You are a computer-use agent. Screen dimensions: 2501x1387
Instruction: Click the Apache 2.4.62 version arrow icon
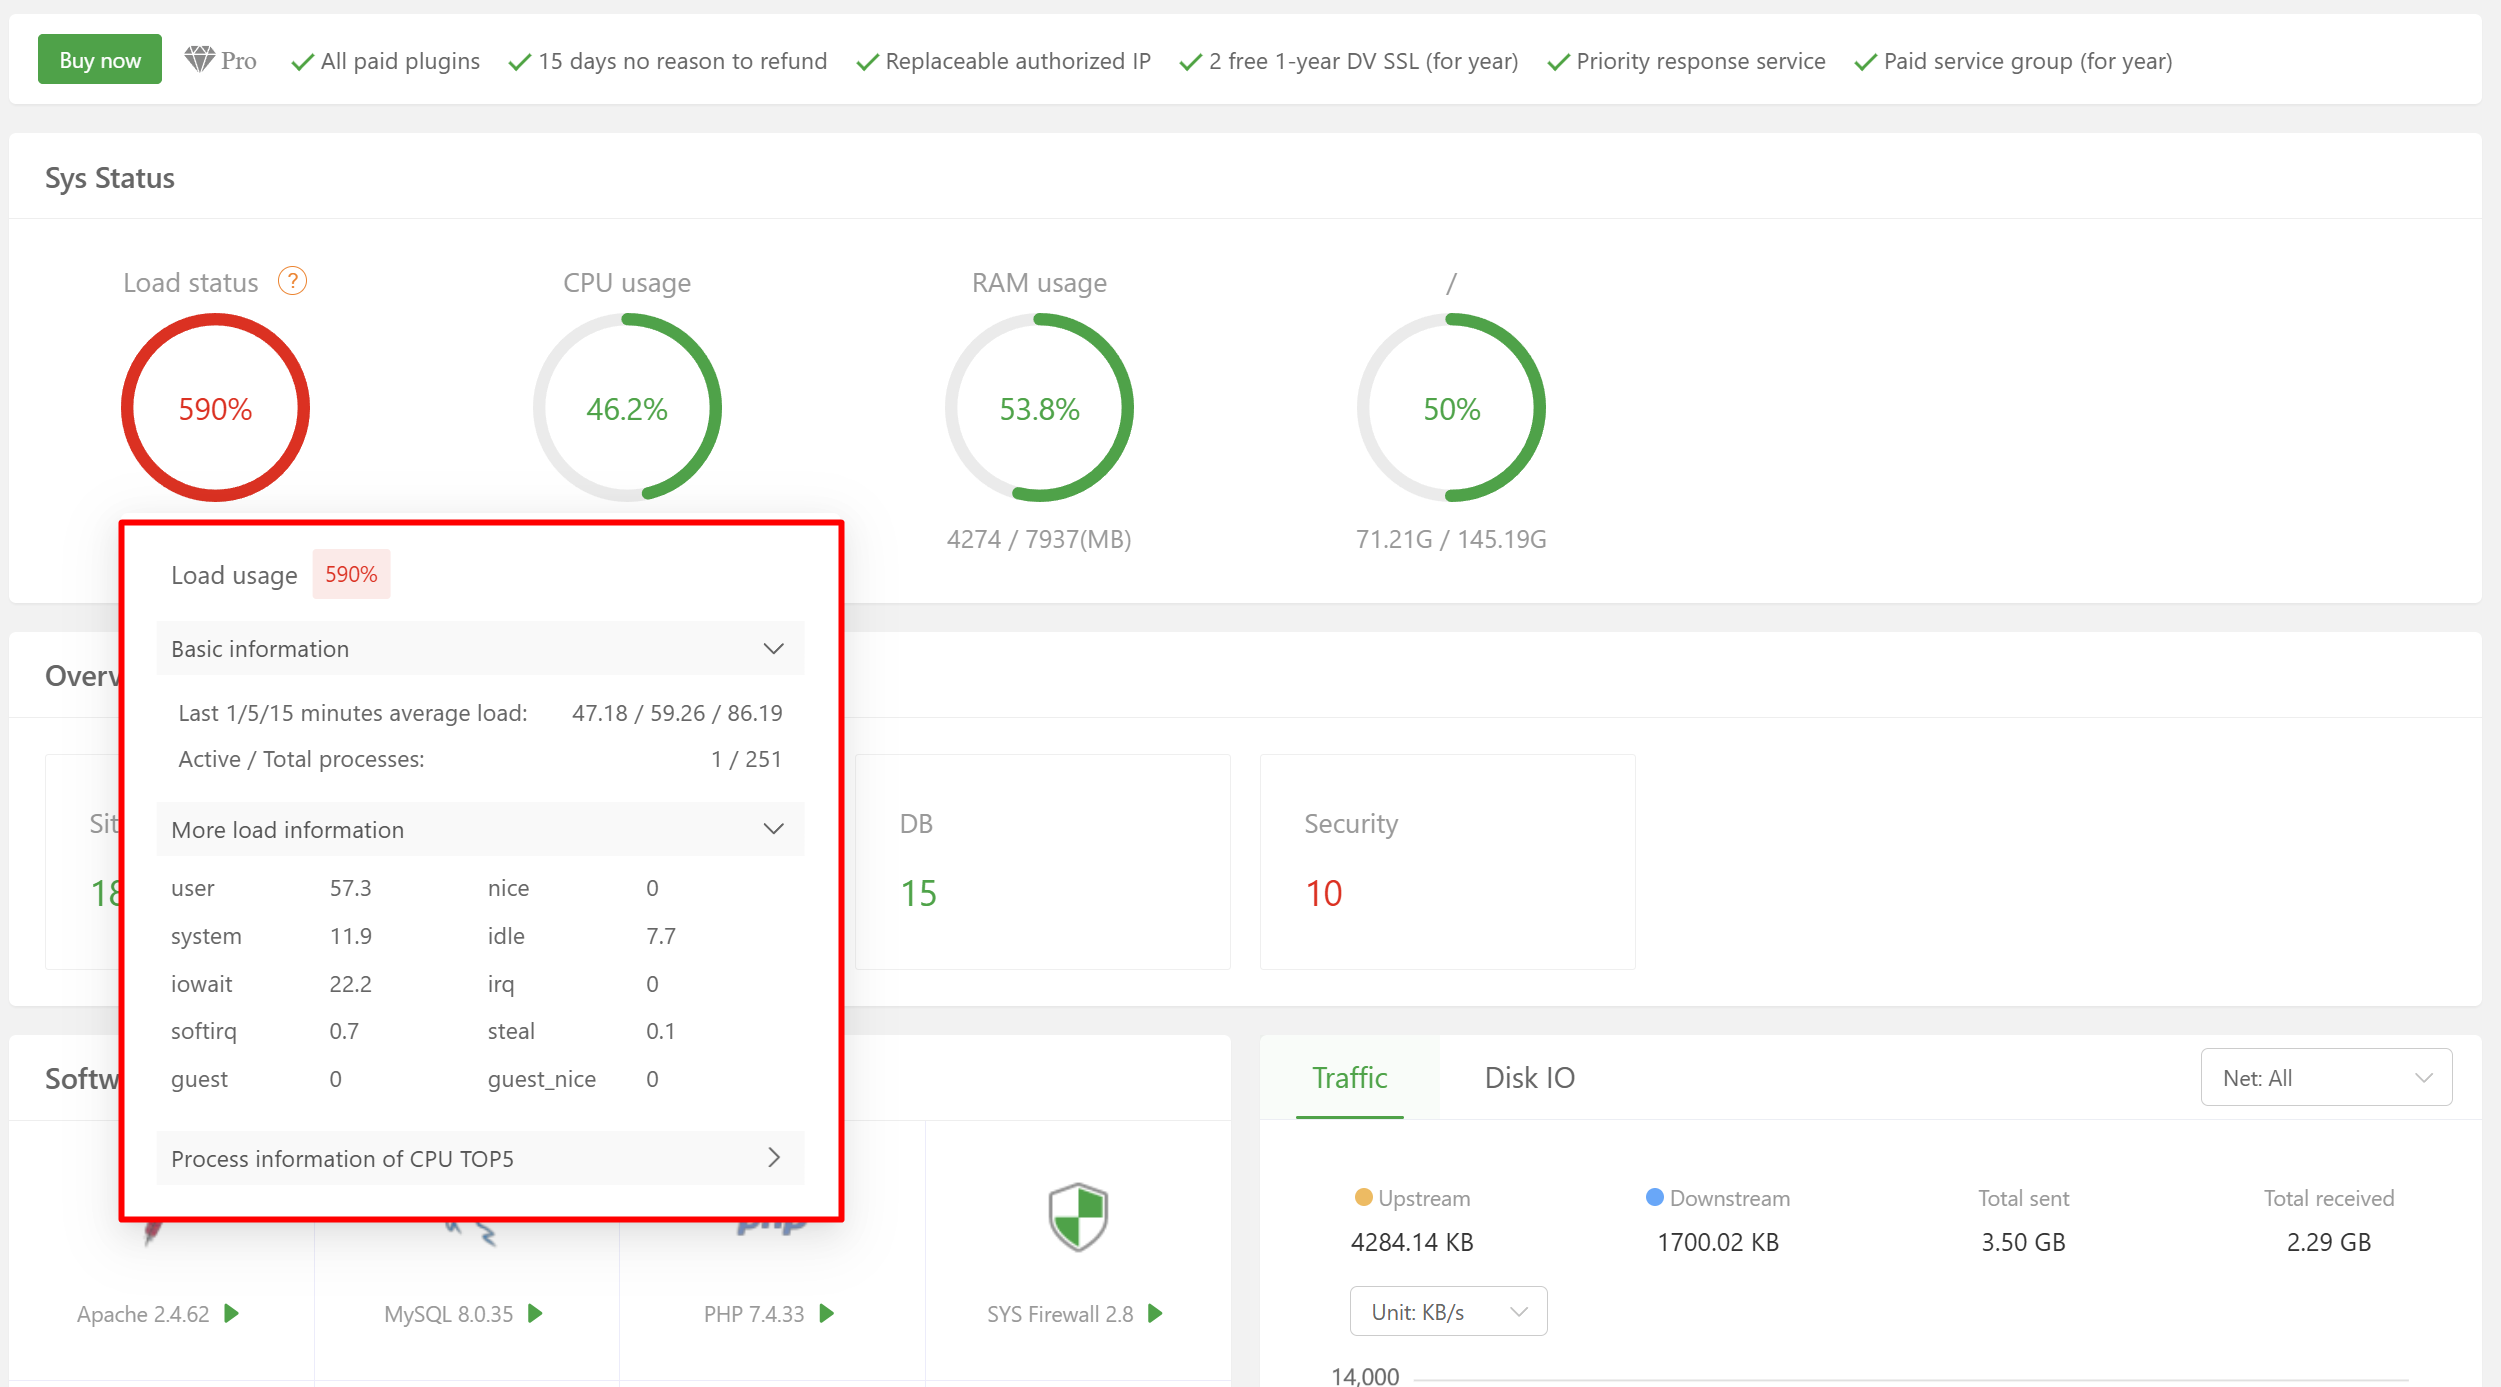[230, 1314]
